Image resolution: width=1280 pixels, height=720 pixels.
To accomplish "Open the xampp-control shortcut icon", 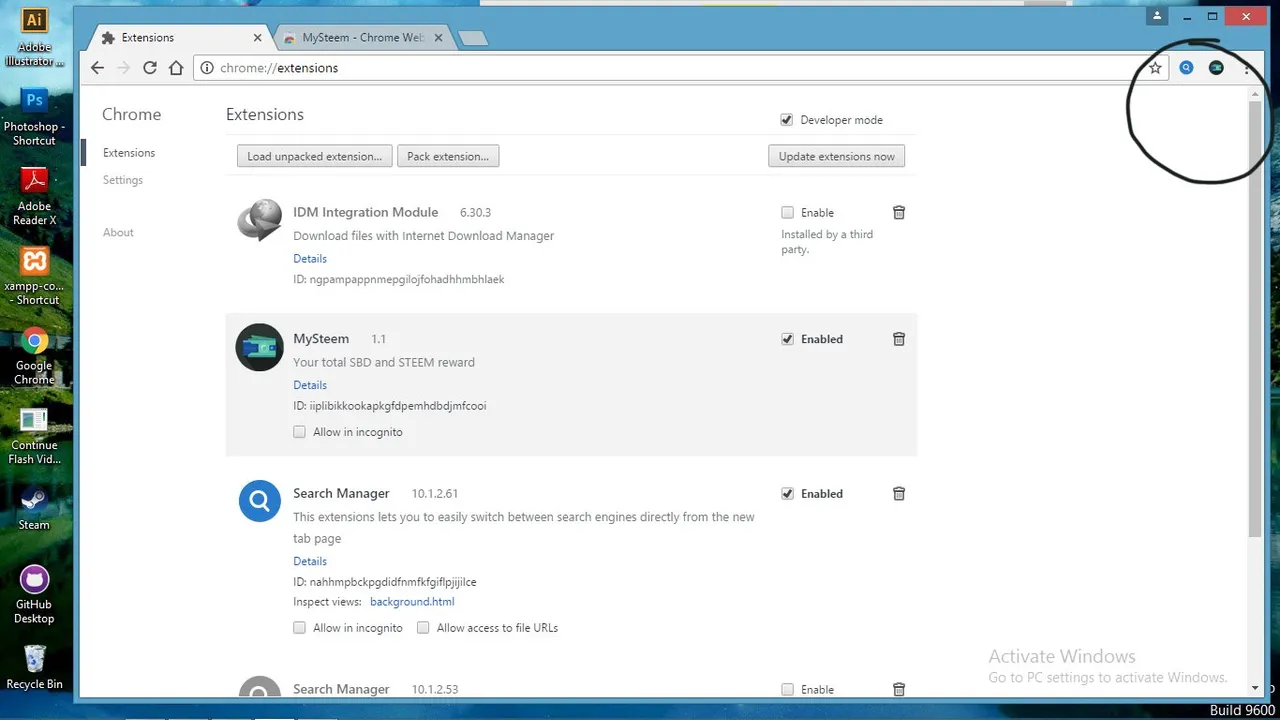I will 34,276.
